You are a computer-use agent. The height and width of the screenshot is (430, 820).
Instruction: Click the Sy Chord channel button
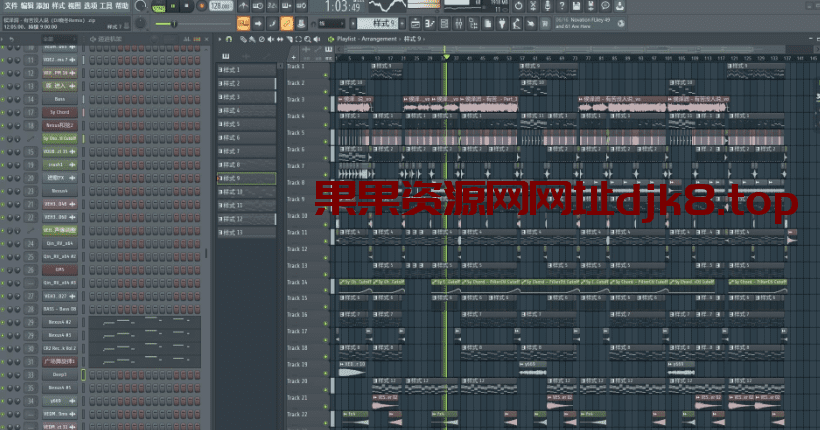pyautogui.click(x=59, y=112)
